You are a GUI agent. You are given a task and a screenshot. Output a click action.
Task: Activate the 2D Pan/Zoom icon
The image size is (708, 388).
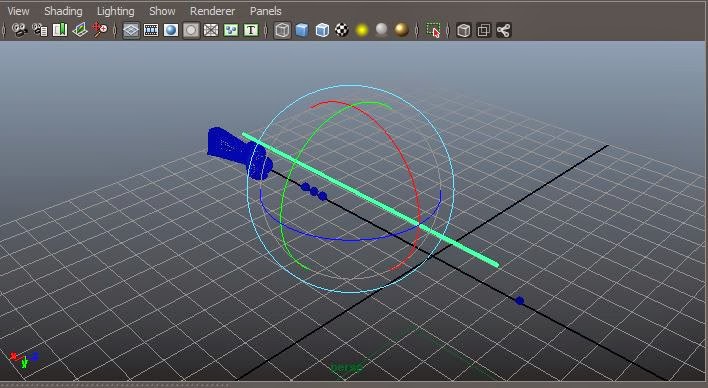pyautogui.click(x=99, y=30)
